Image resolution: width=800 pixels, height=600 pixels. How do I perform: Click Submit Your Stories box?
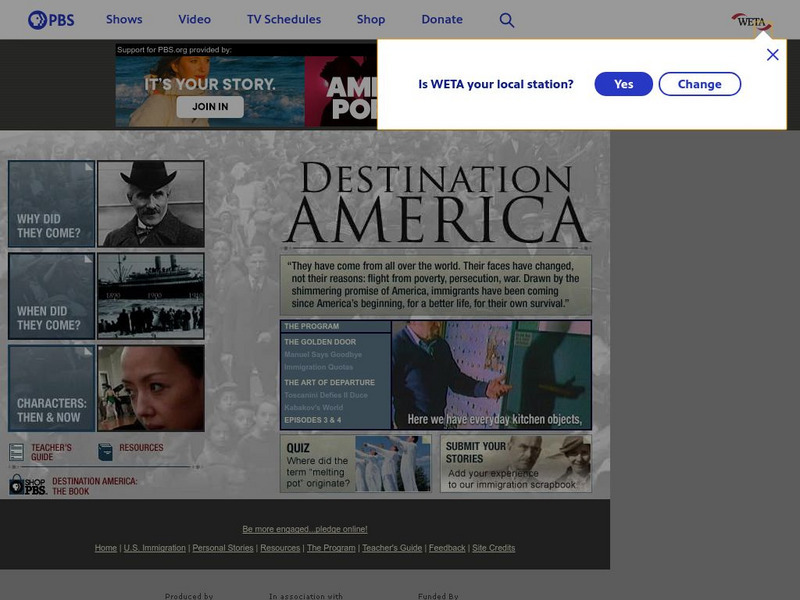[x=515, y=463]
